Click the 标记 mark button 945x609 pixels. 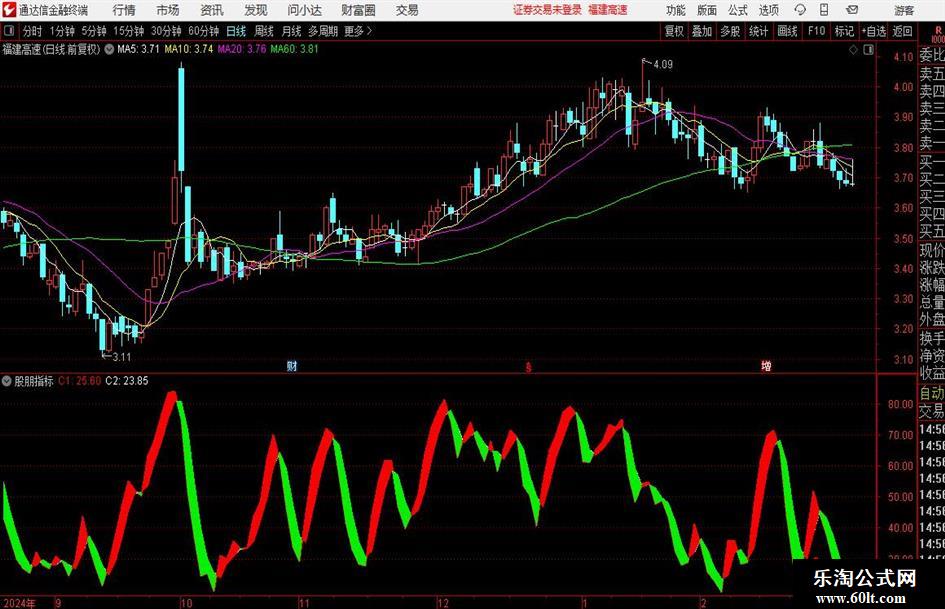[844, 31]
